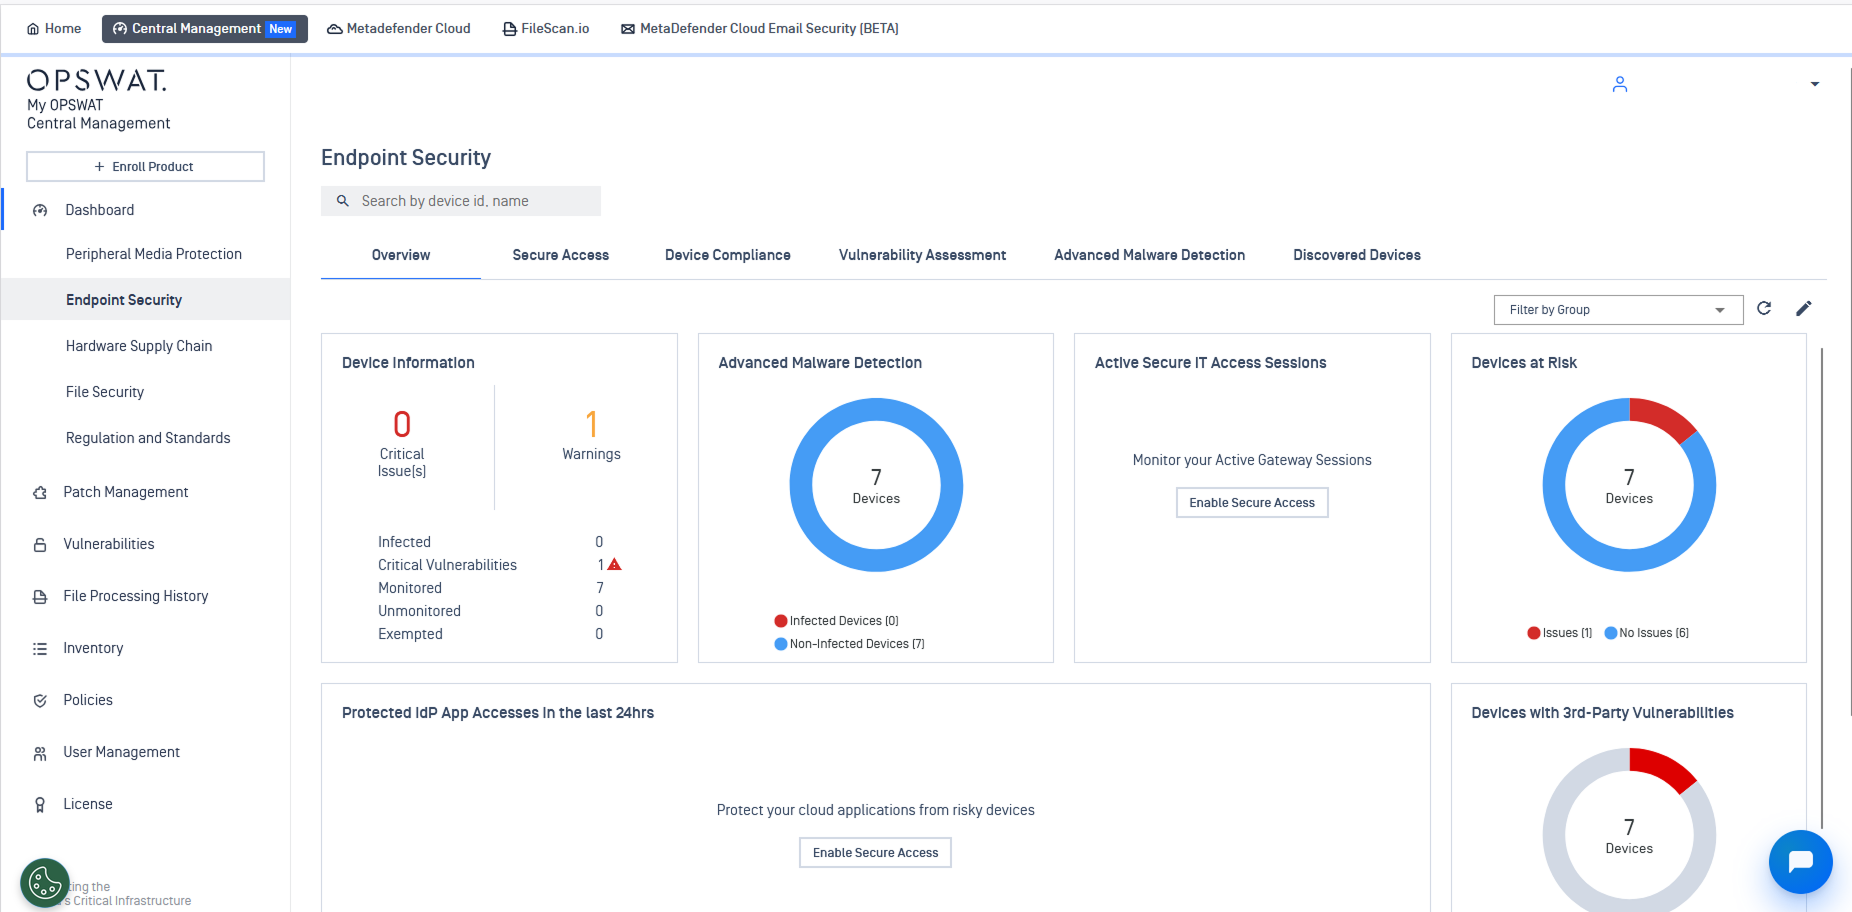Click Enable Secure Access under Gateway Sessions
Screen dimensions: 1852x912
(x=1251, y=503)
